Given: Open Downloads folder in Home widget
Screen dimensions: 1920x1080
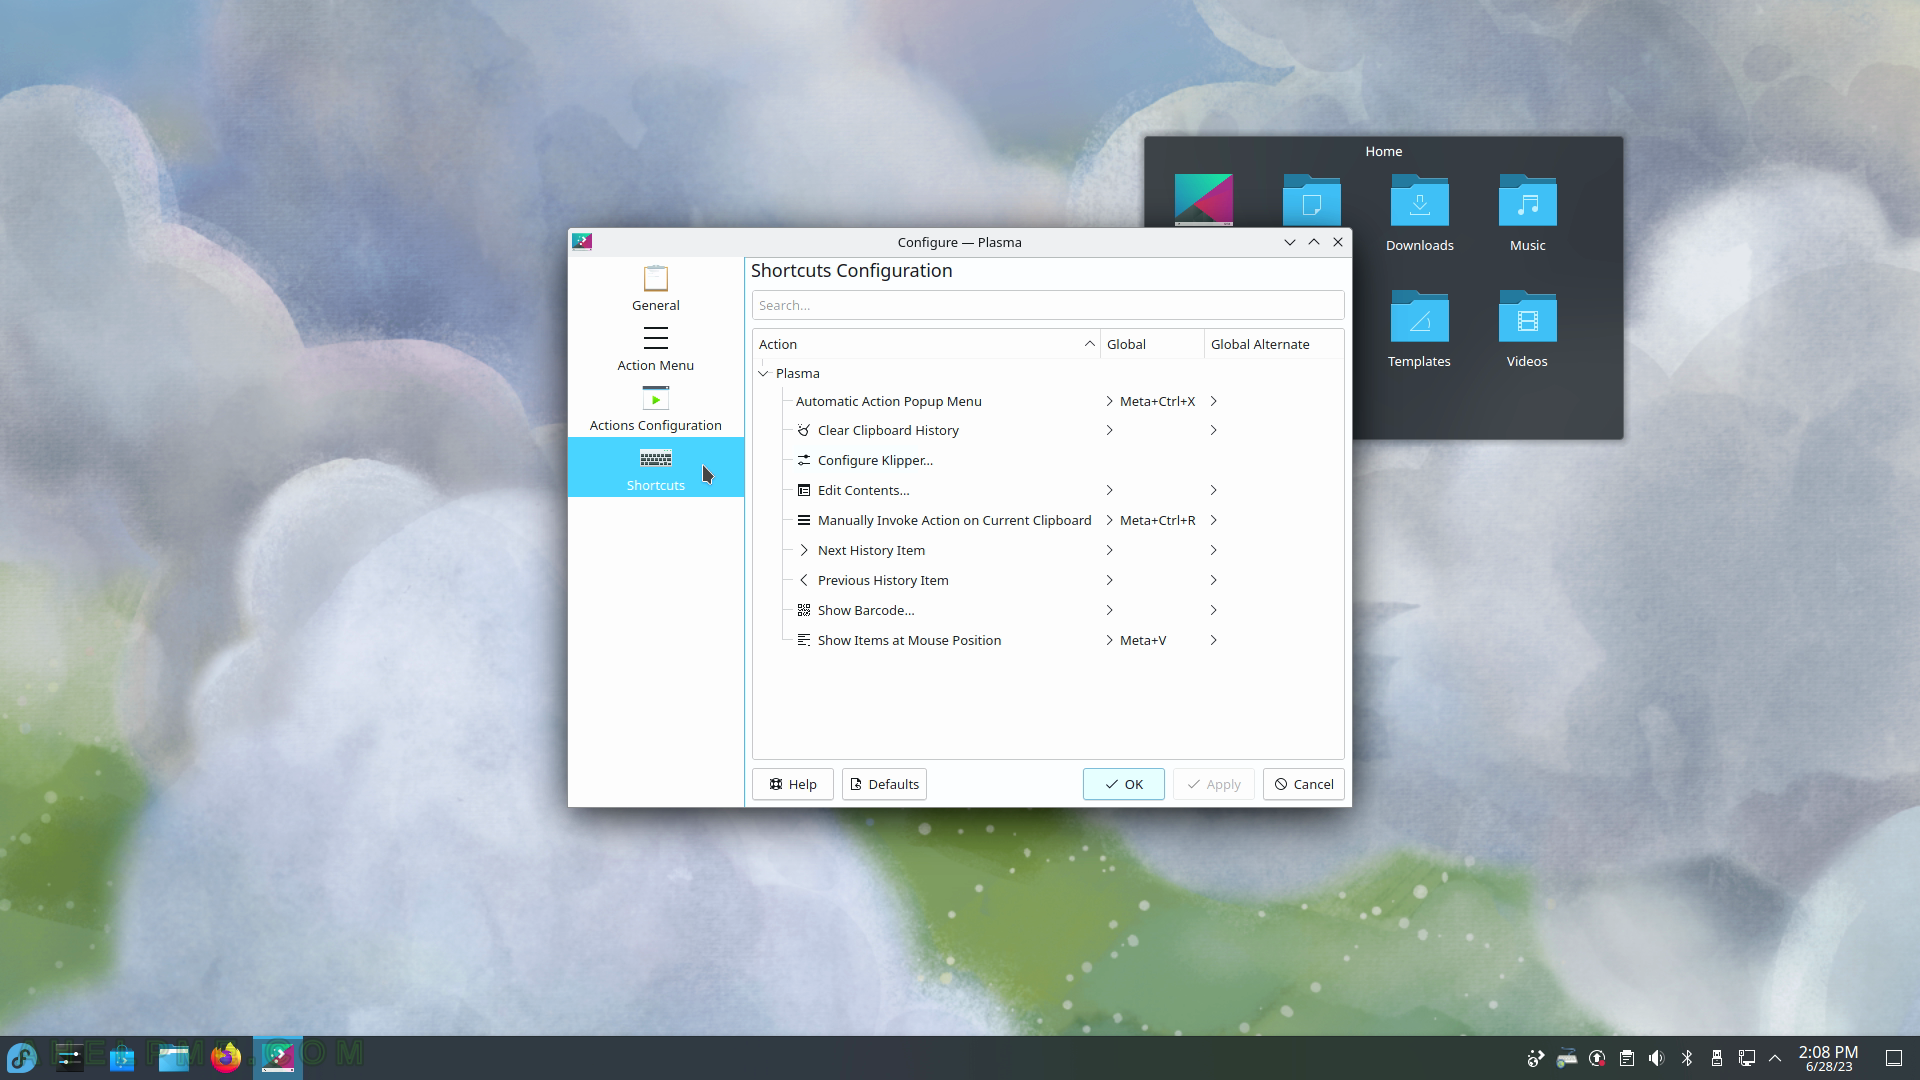Looking at the screenshot, I should [1419, 214].
